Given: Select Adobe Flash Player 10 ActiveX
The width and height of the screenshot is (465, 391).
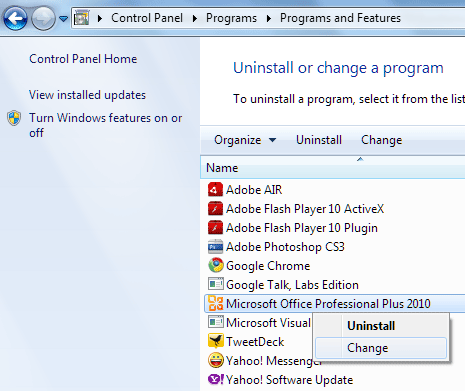Looking at the screenshot, I should pyautogui.click(x=305, y=209).
